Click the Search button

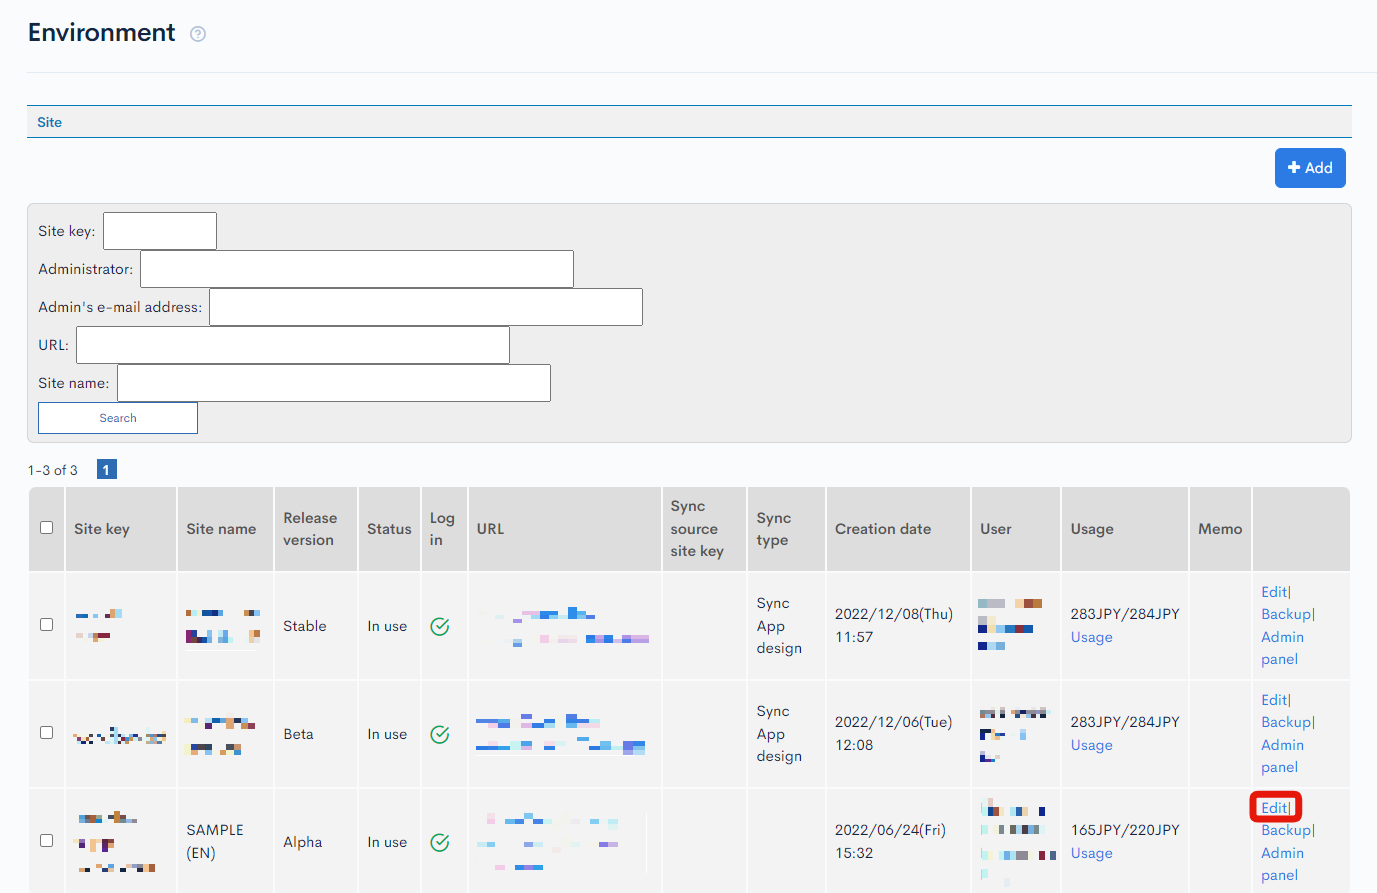click(118, 418)
